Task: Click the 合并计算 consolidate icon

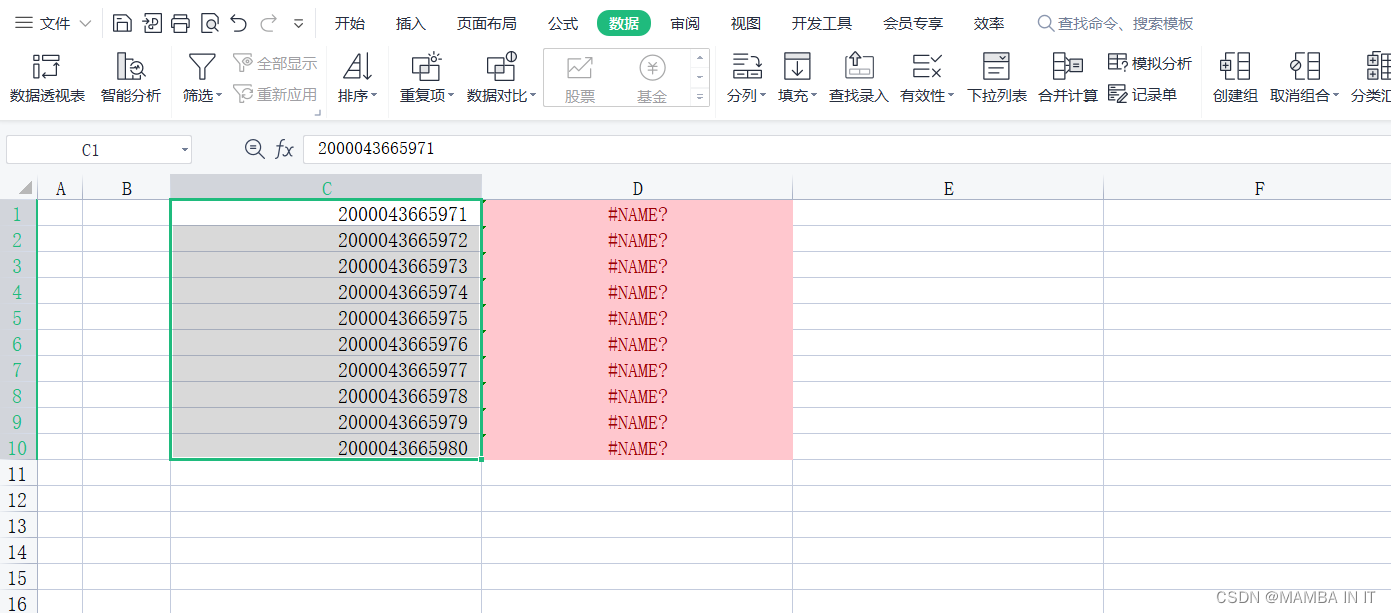Action: [x=1067, y=67]
